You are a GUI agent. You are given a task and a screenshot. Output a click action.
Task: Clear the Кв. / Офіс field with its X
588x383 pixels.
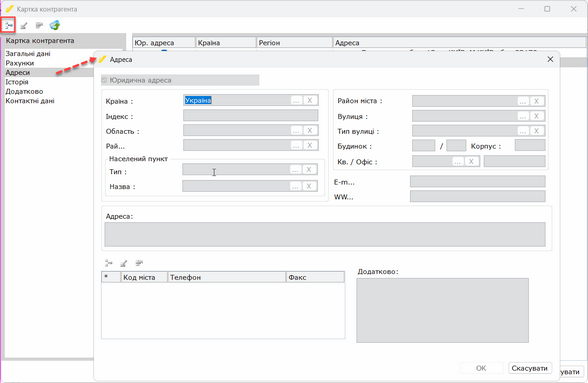(x=471, y=161)
